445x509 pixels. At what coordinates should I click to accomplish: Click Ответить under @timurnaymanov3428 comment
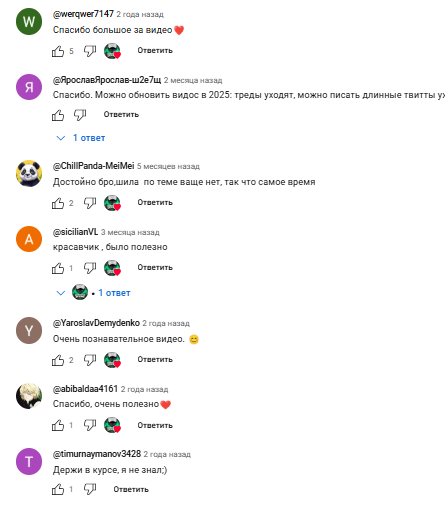click(x=131, y=489)
